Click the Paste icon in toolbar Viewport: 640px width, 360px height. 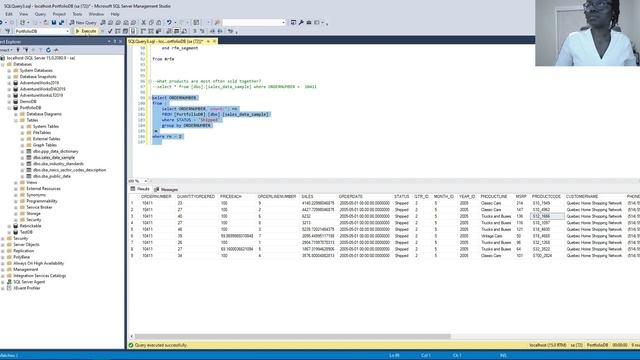[158, 22]
